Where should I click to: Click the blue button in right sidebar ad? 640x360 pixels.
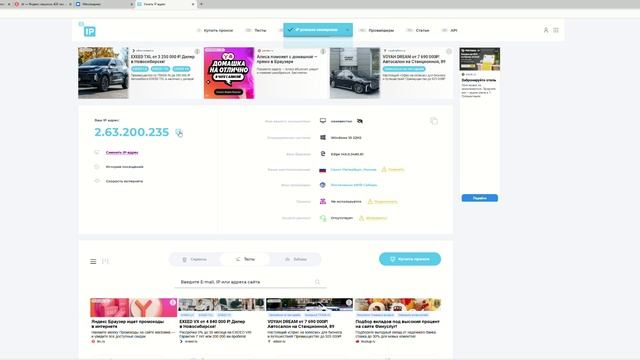coord(480,198)
